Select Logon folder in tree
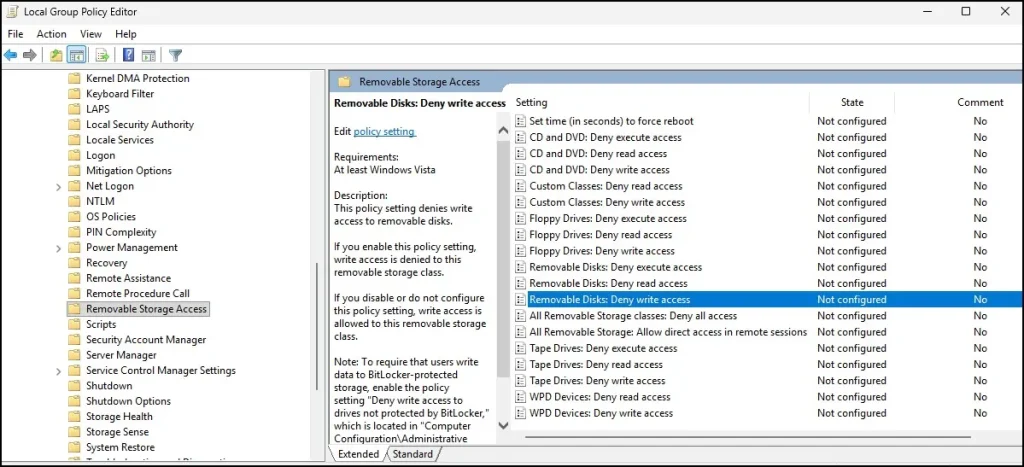The image size is (1024, 467). pyautogui.click(x=101, y=155)
